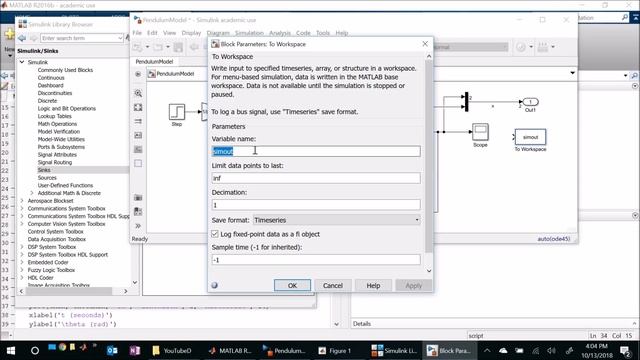This screenshot has width=640, height=360.
Task: Click the Decimation input field
Action: point(316,205)
